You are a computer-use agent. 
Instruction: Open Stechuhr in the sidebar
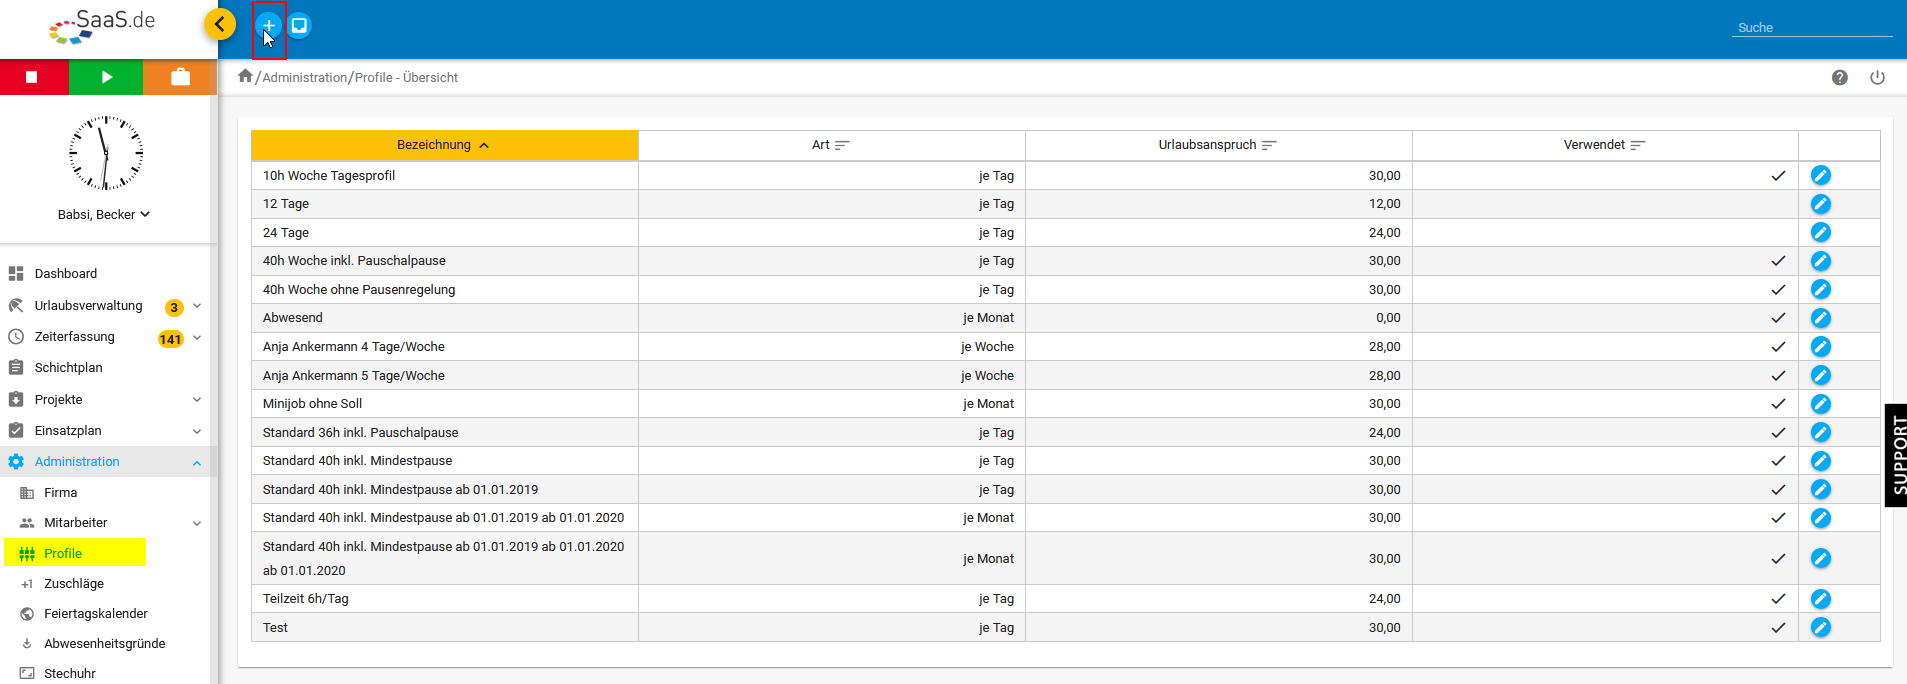pos(69,673)
